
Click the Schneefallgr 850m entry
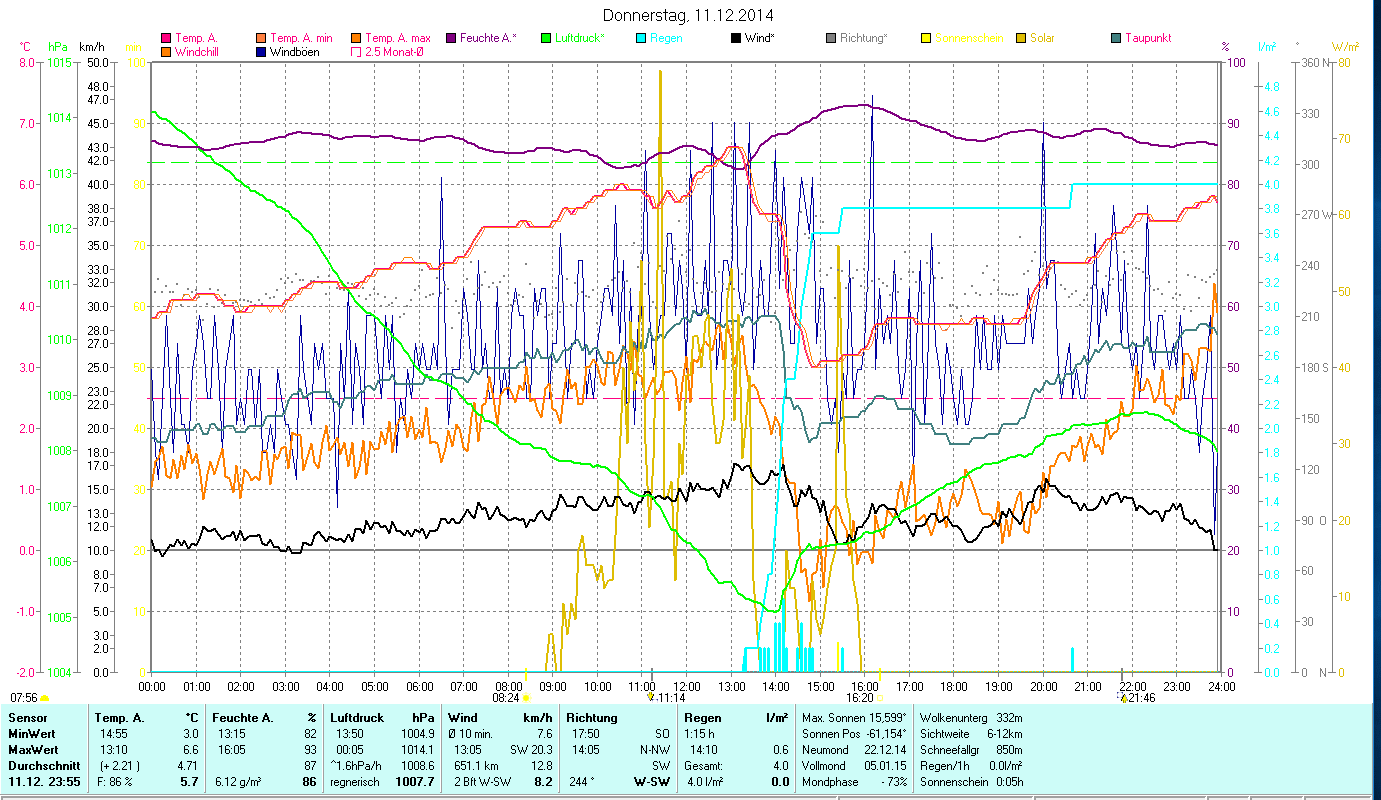coord(970,750)
